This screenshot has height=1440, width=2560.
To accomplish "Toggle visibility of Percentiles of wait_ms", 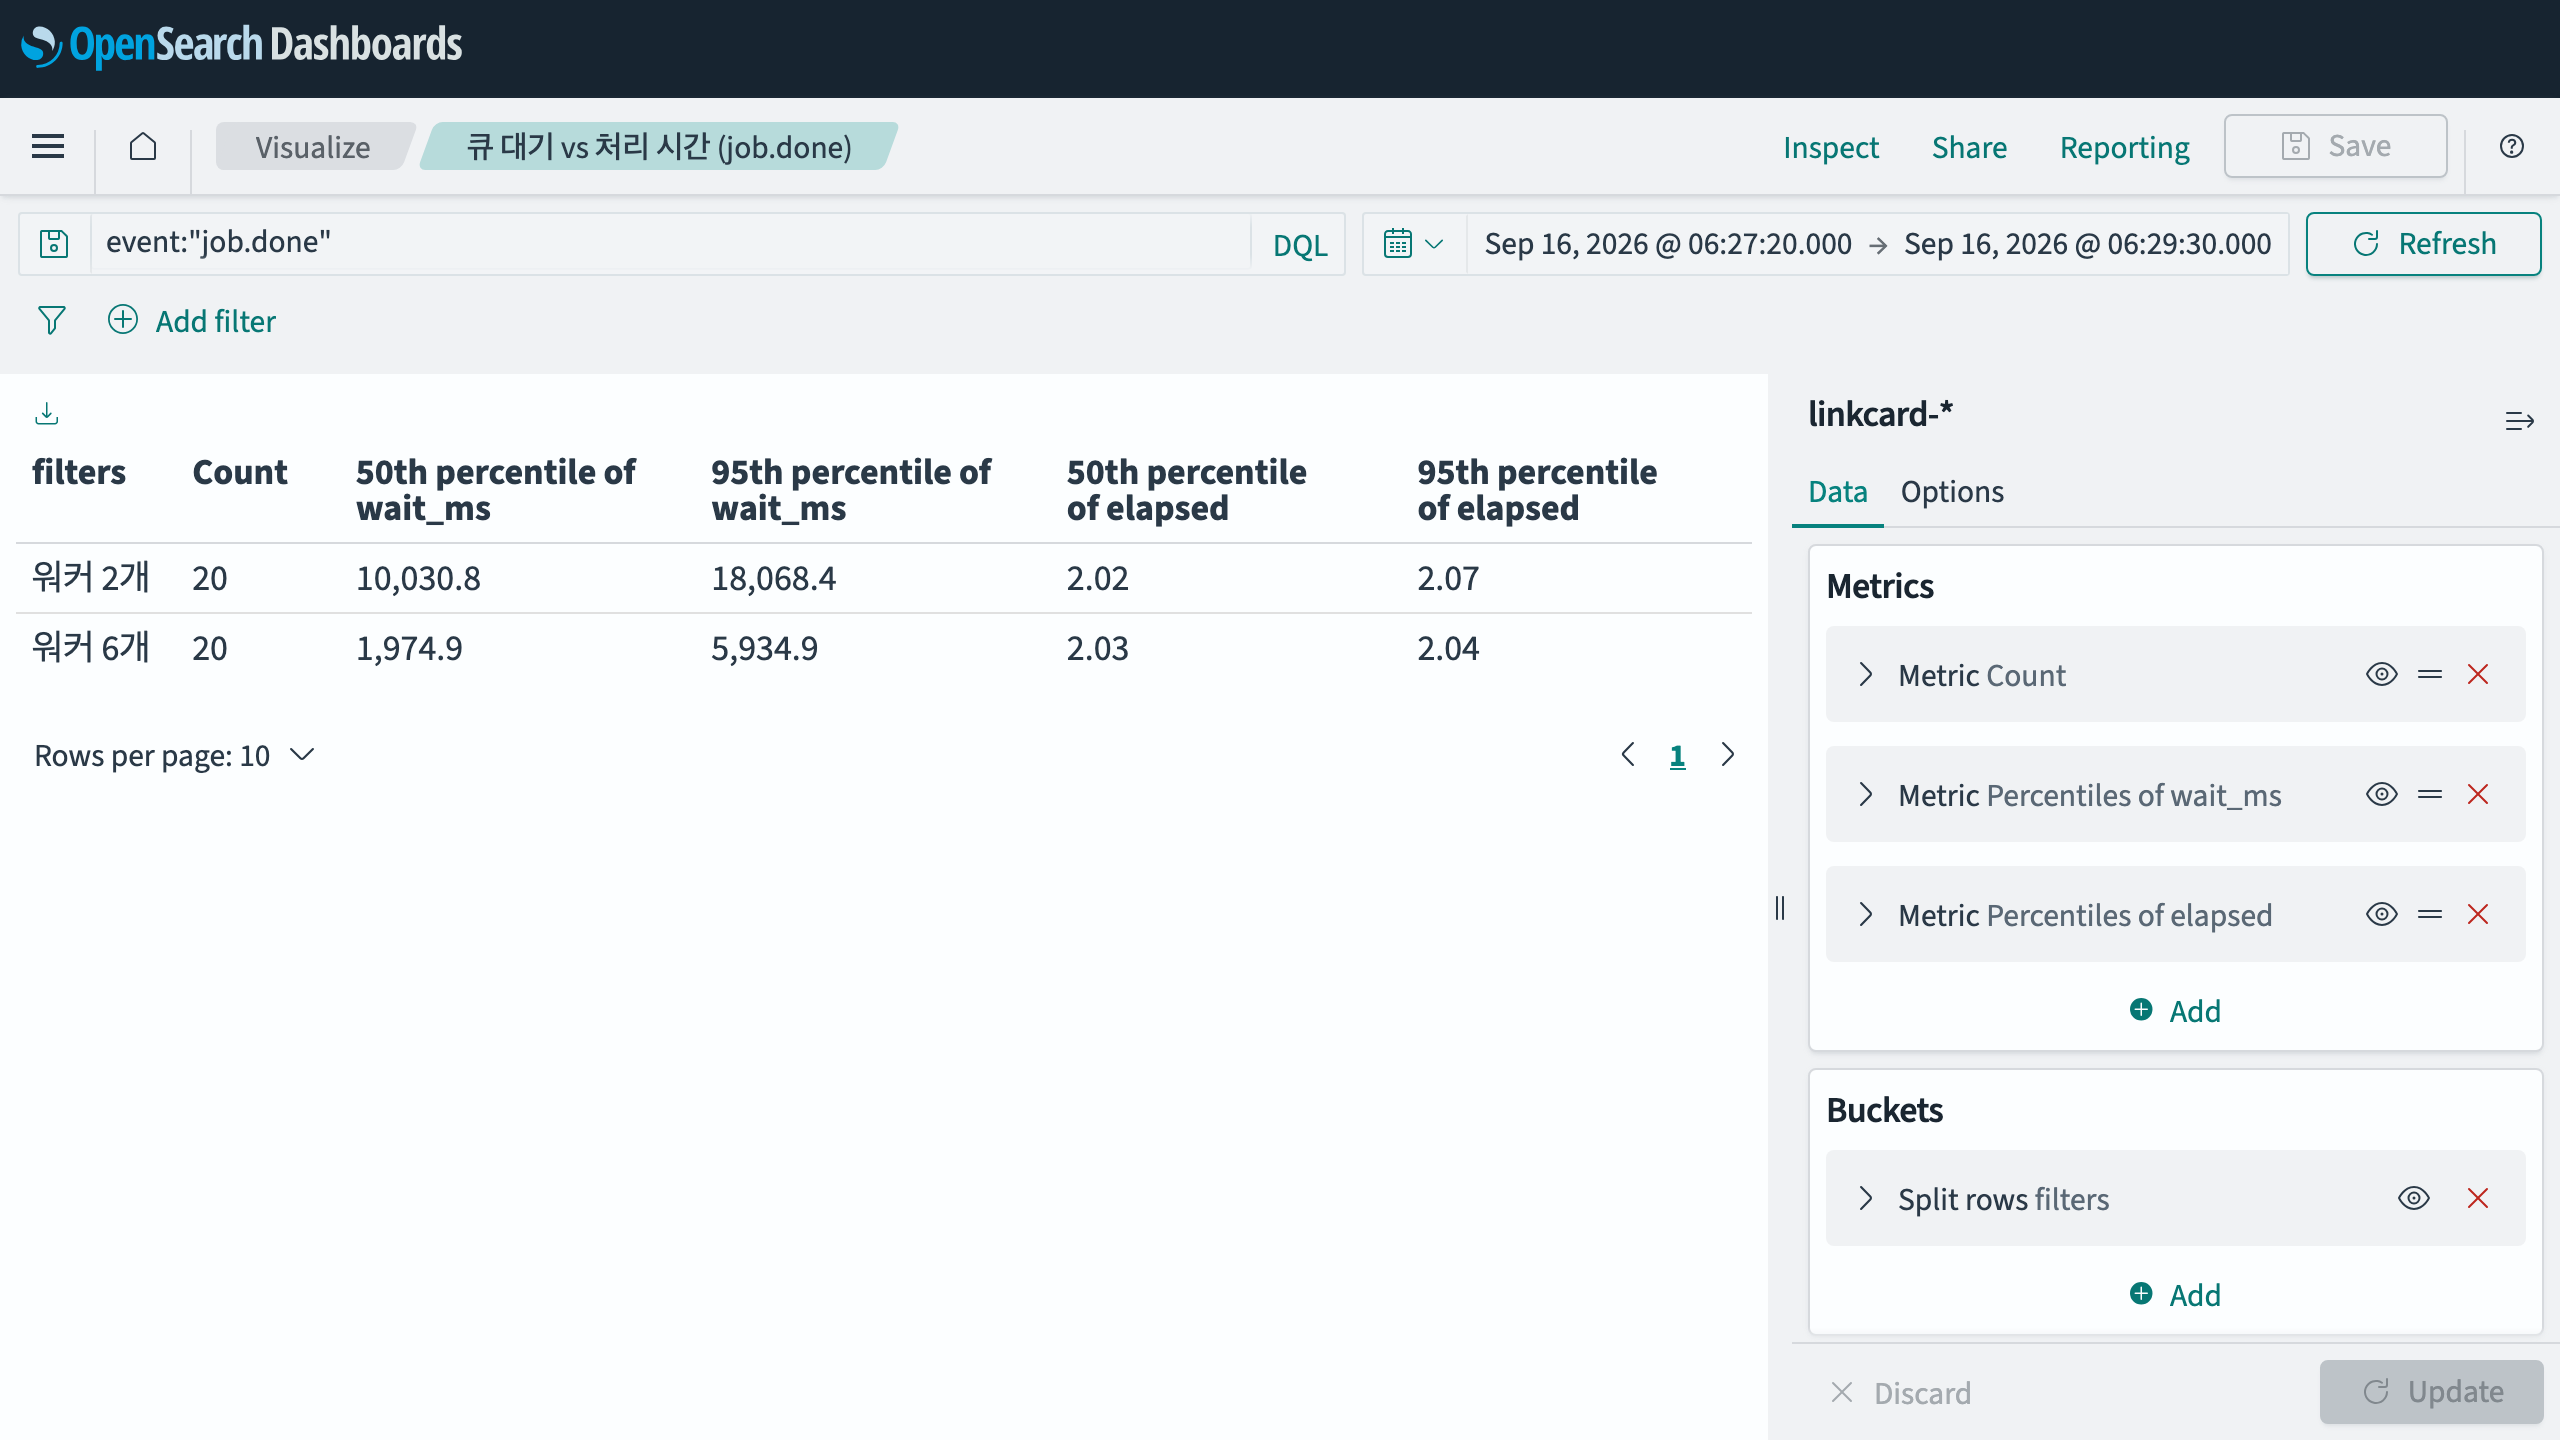I will point(2382,794).
